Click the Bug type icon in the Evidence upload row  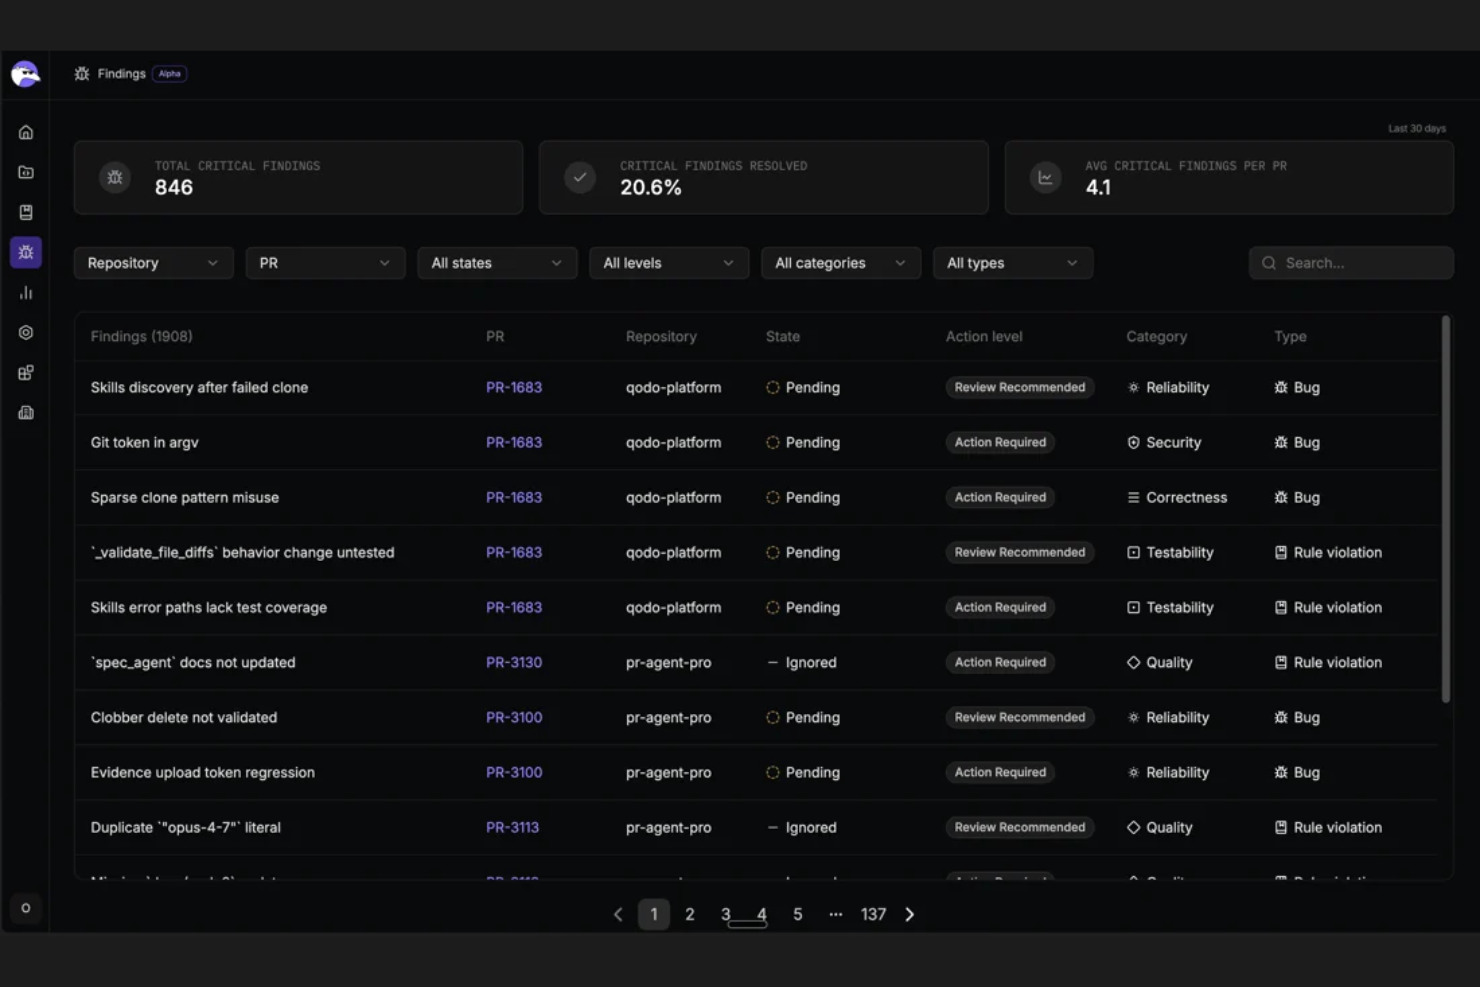click(x=1281, y=772)
